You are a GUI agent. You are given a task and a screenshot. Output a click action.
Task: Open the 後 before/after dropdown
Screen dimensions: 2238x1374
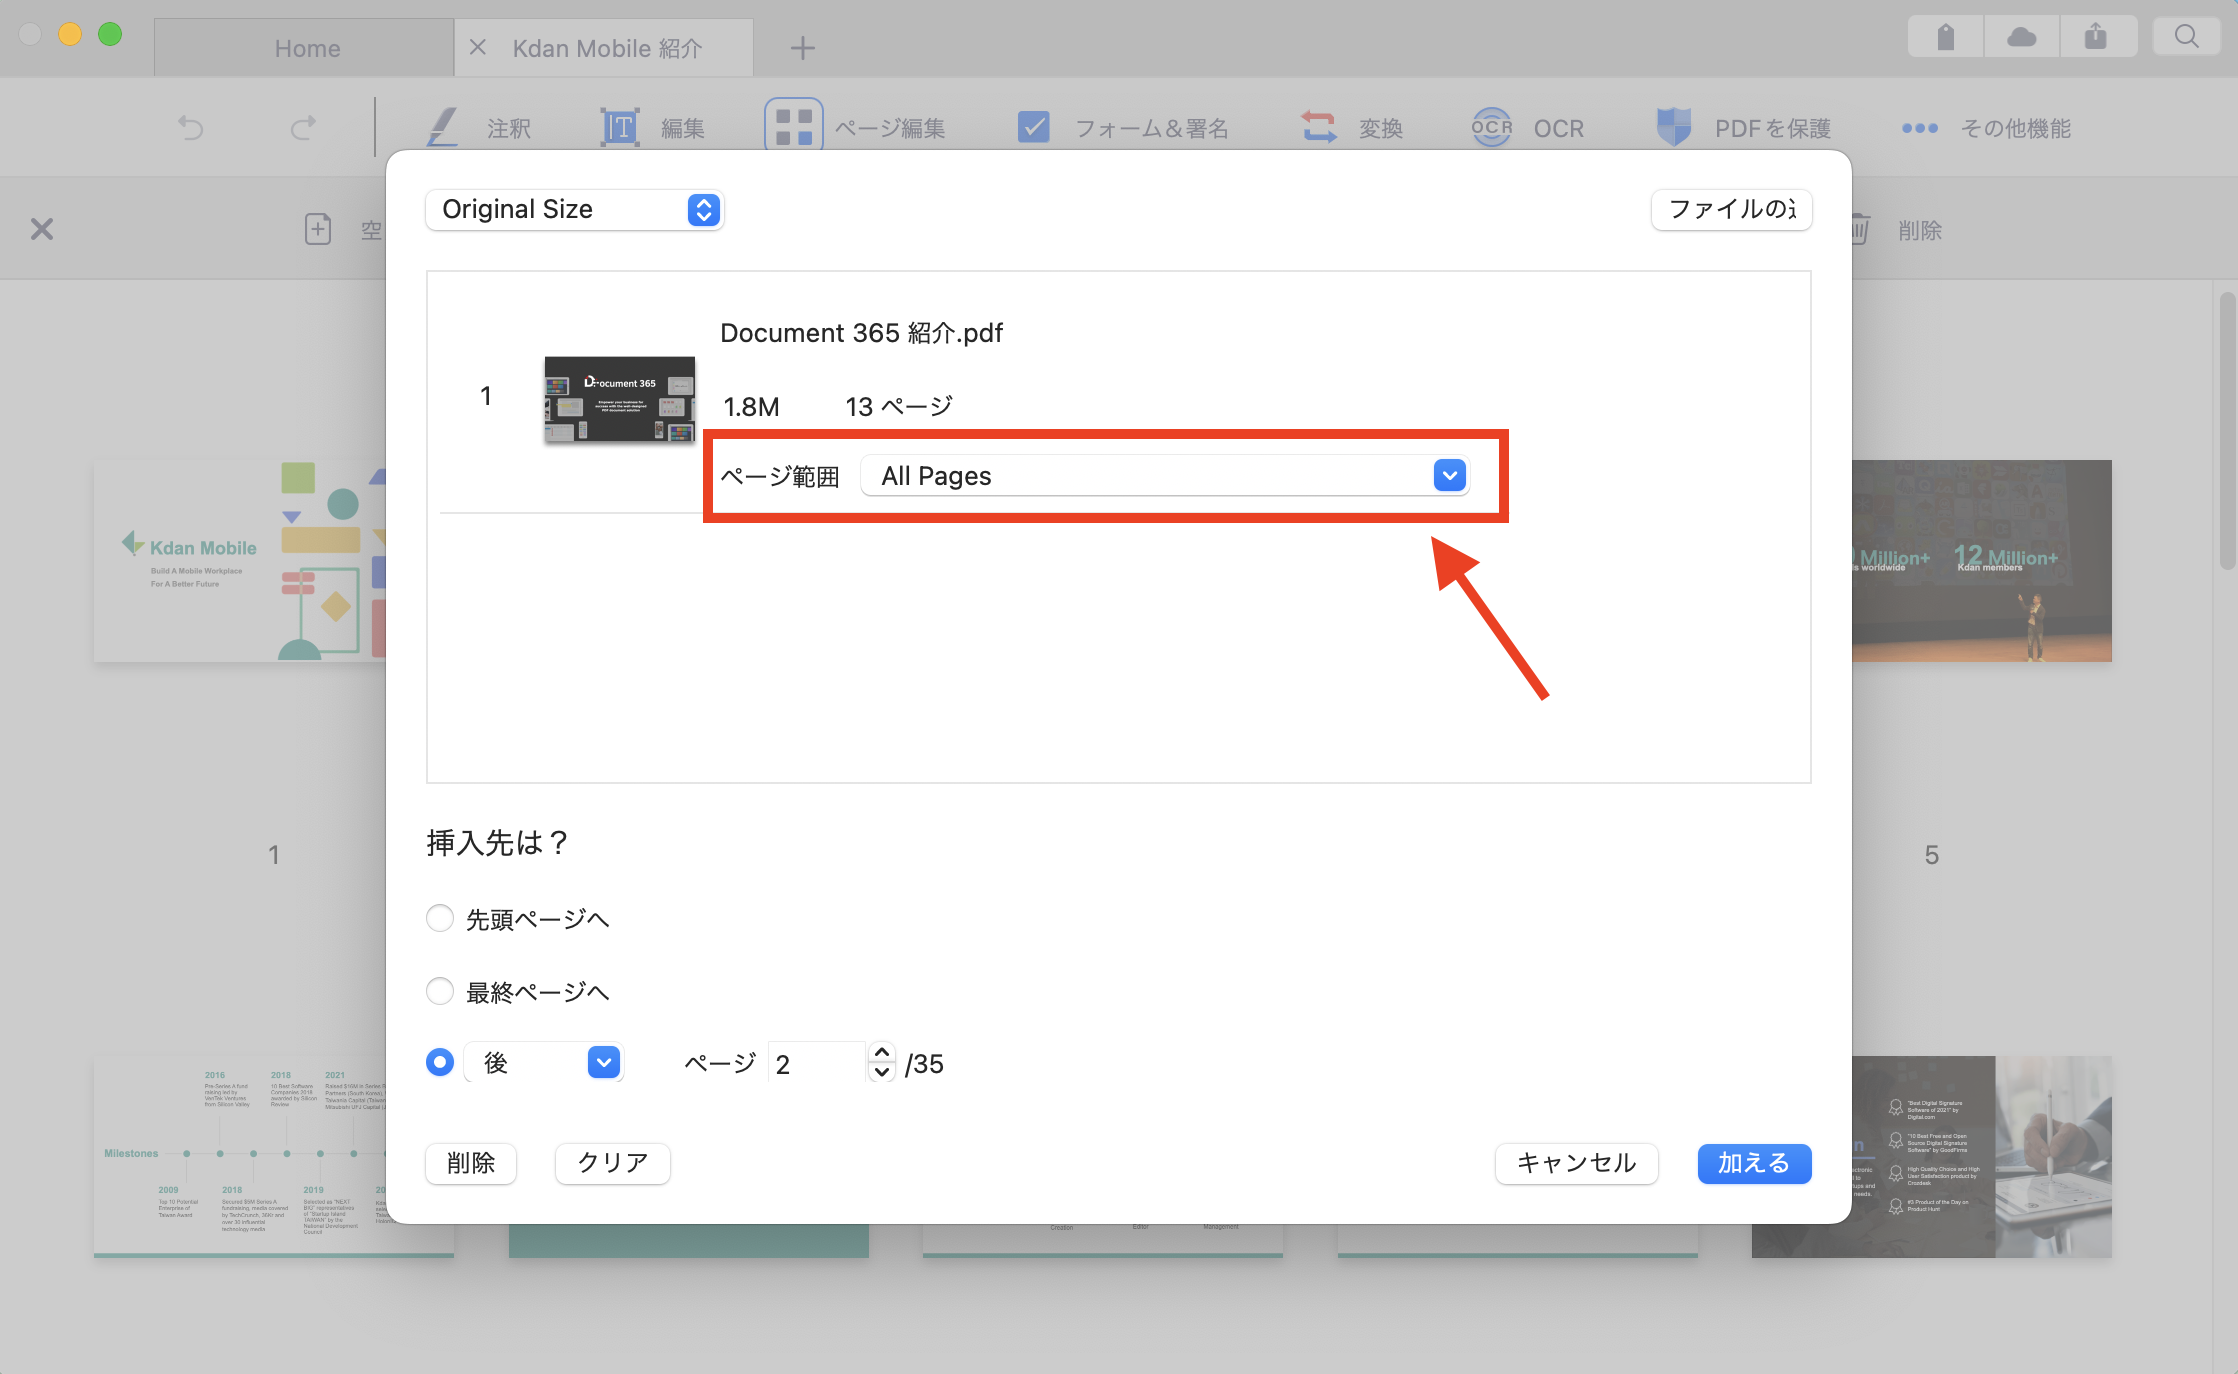click(x=544, y=1062)
